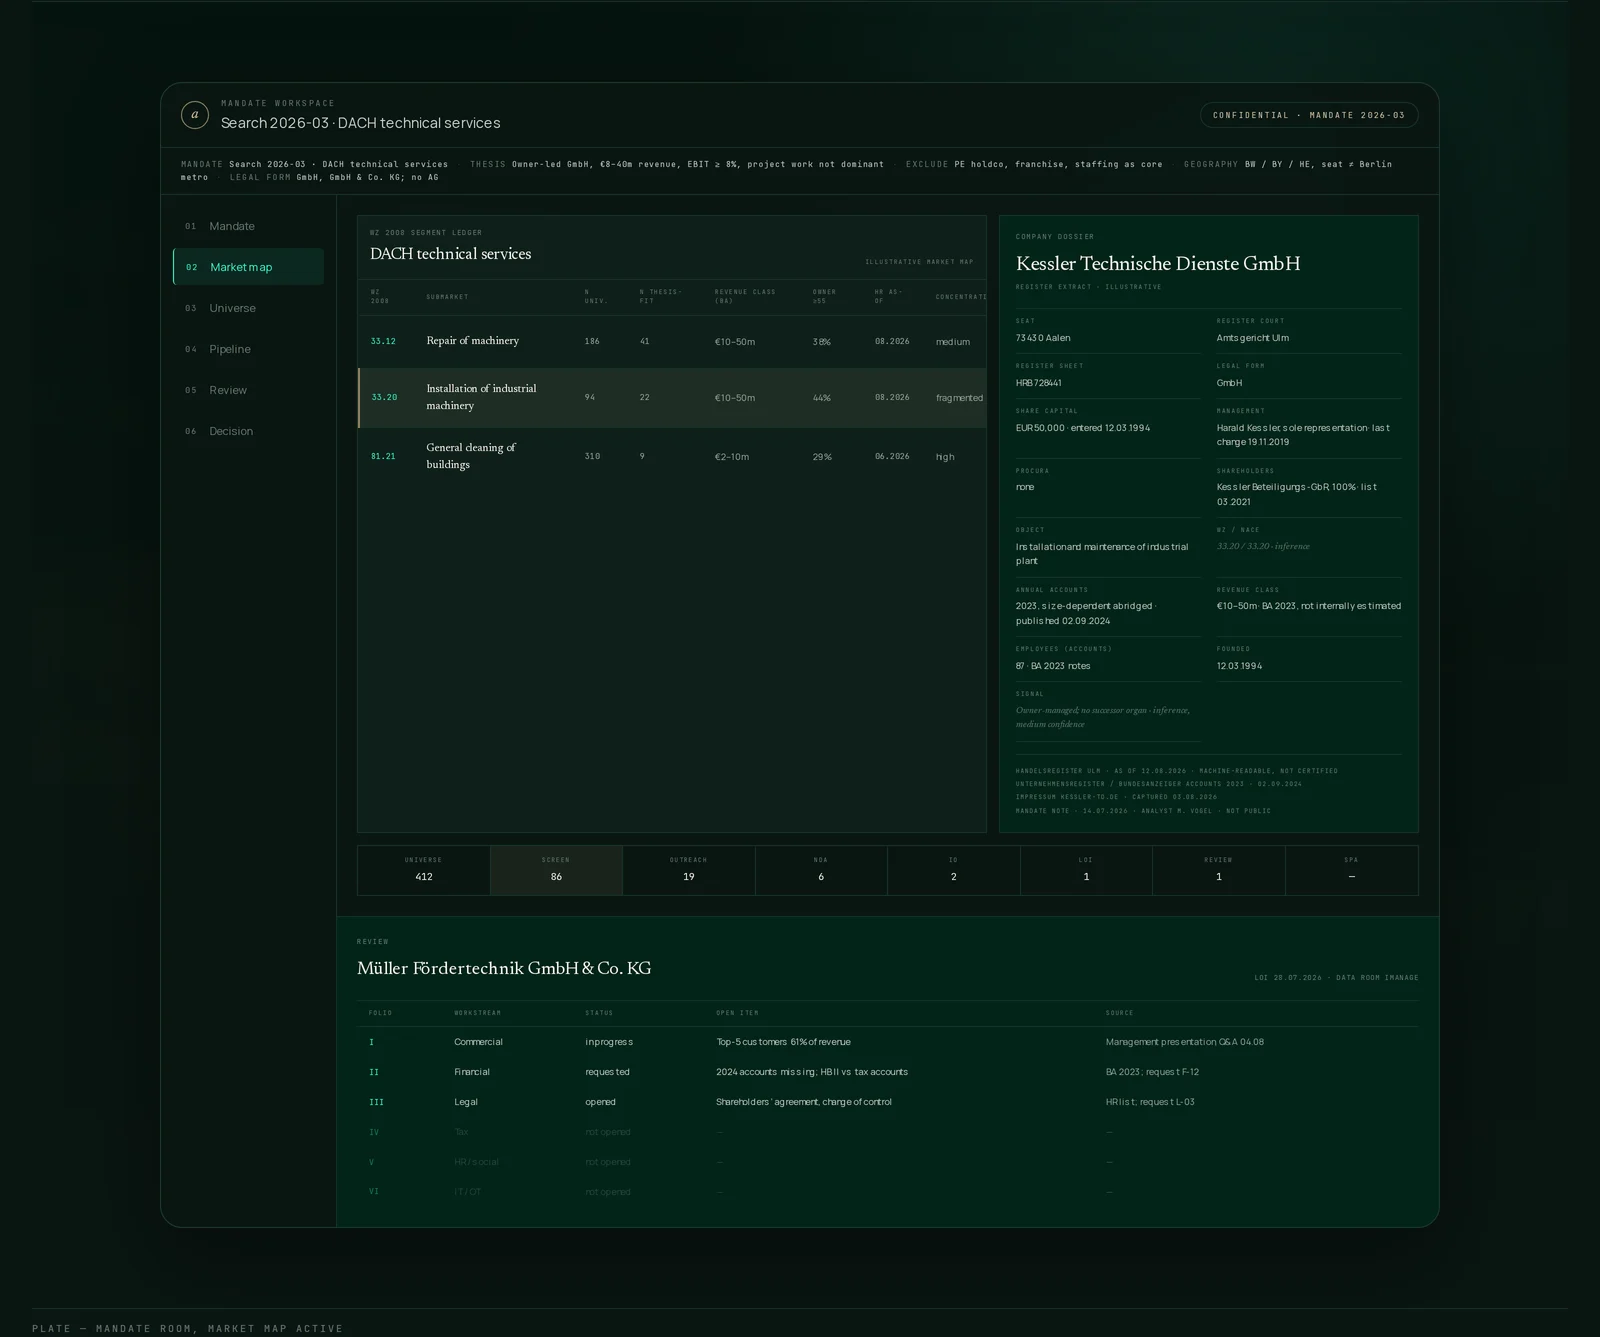Click the €10–50m revenue class dossier value
Screen dimensions: 1600x1337
1309,606
